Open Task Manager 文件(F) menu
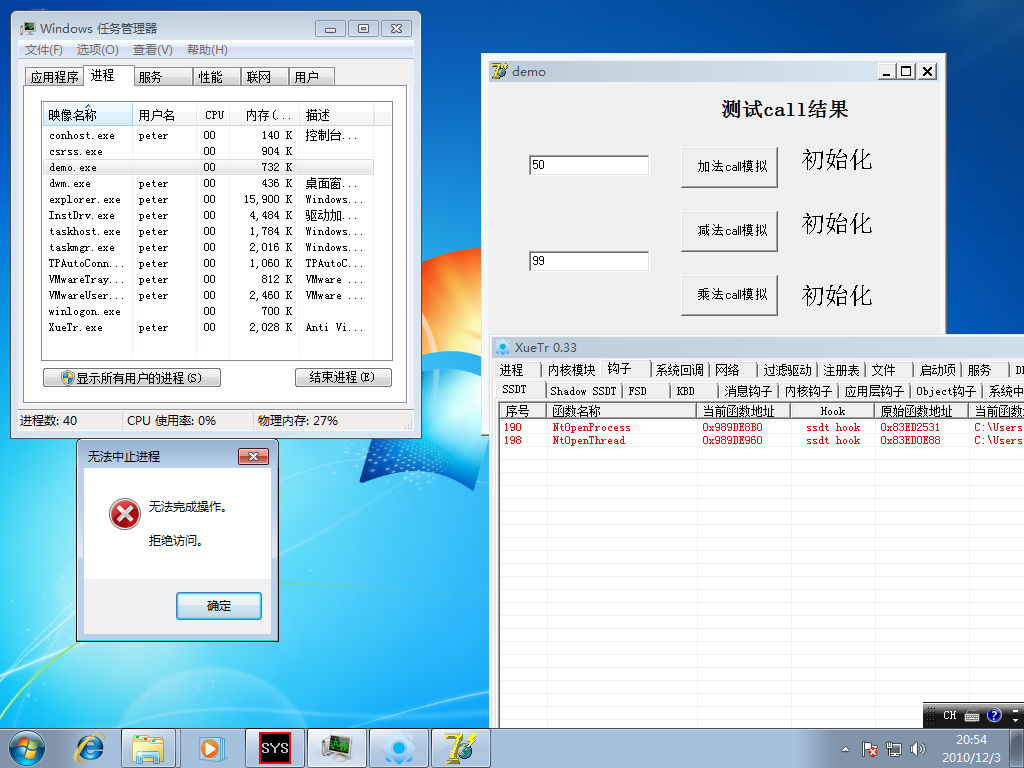Screen dimensions: 1024x768 [x=43, y=50]
